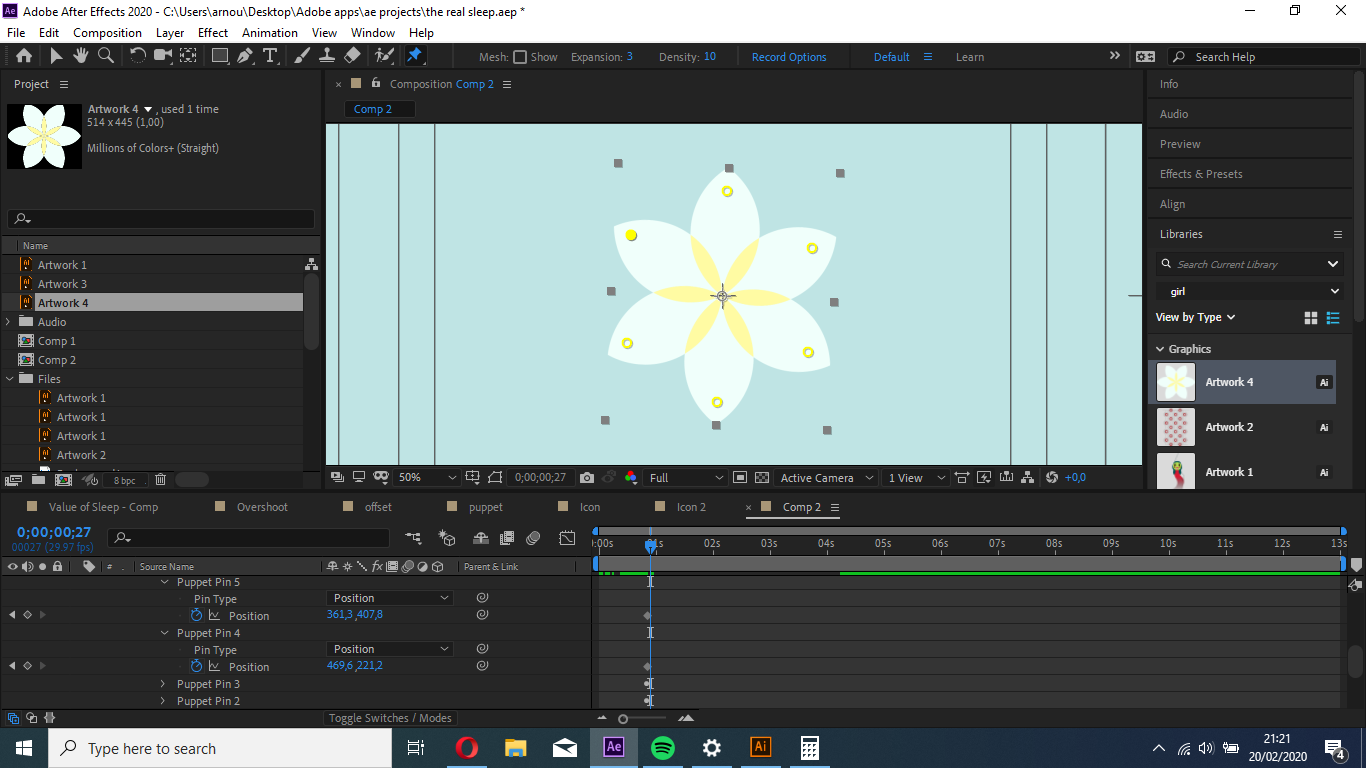Enable the Show checkbox for Mesh
The width and height of the screenshot is (1366, 768).
click(521, 56)
